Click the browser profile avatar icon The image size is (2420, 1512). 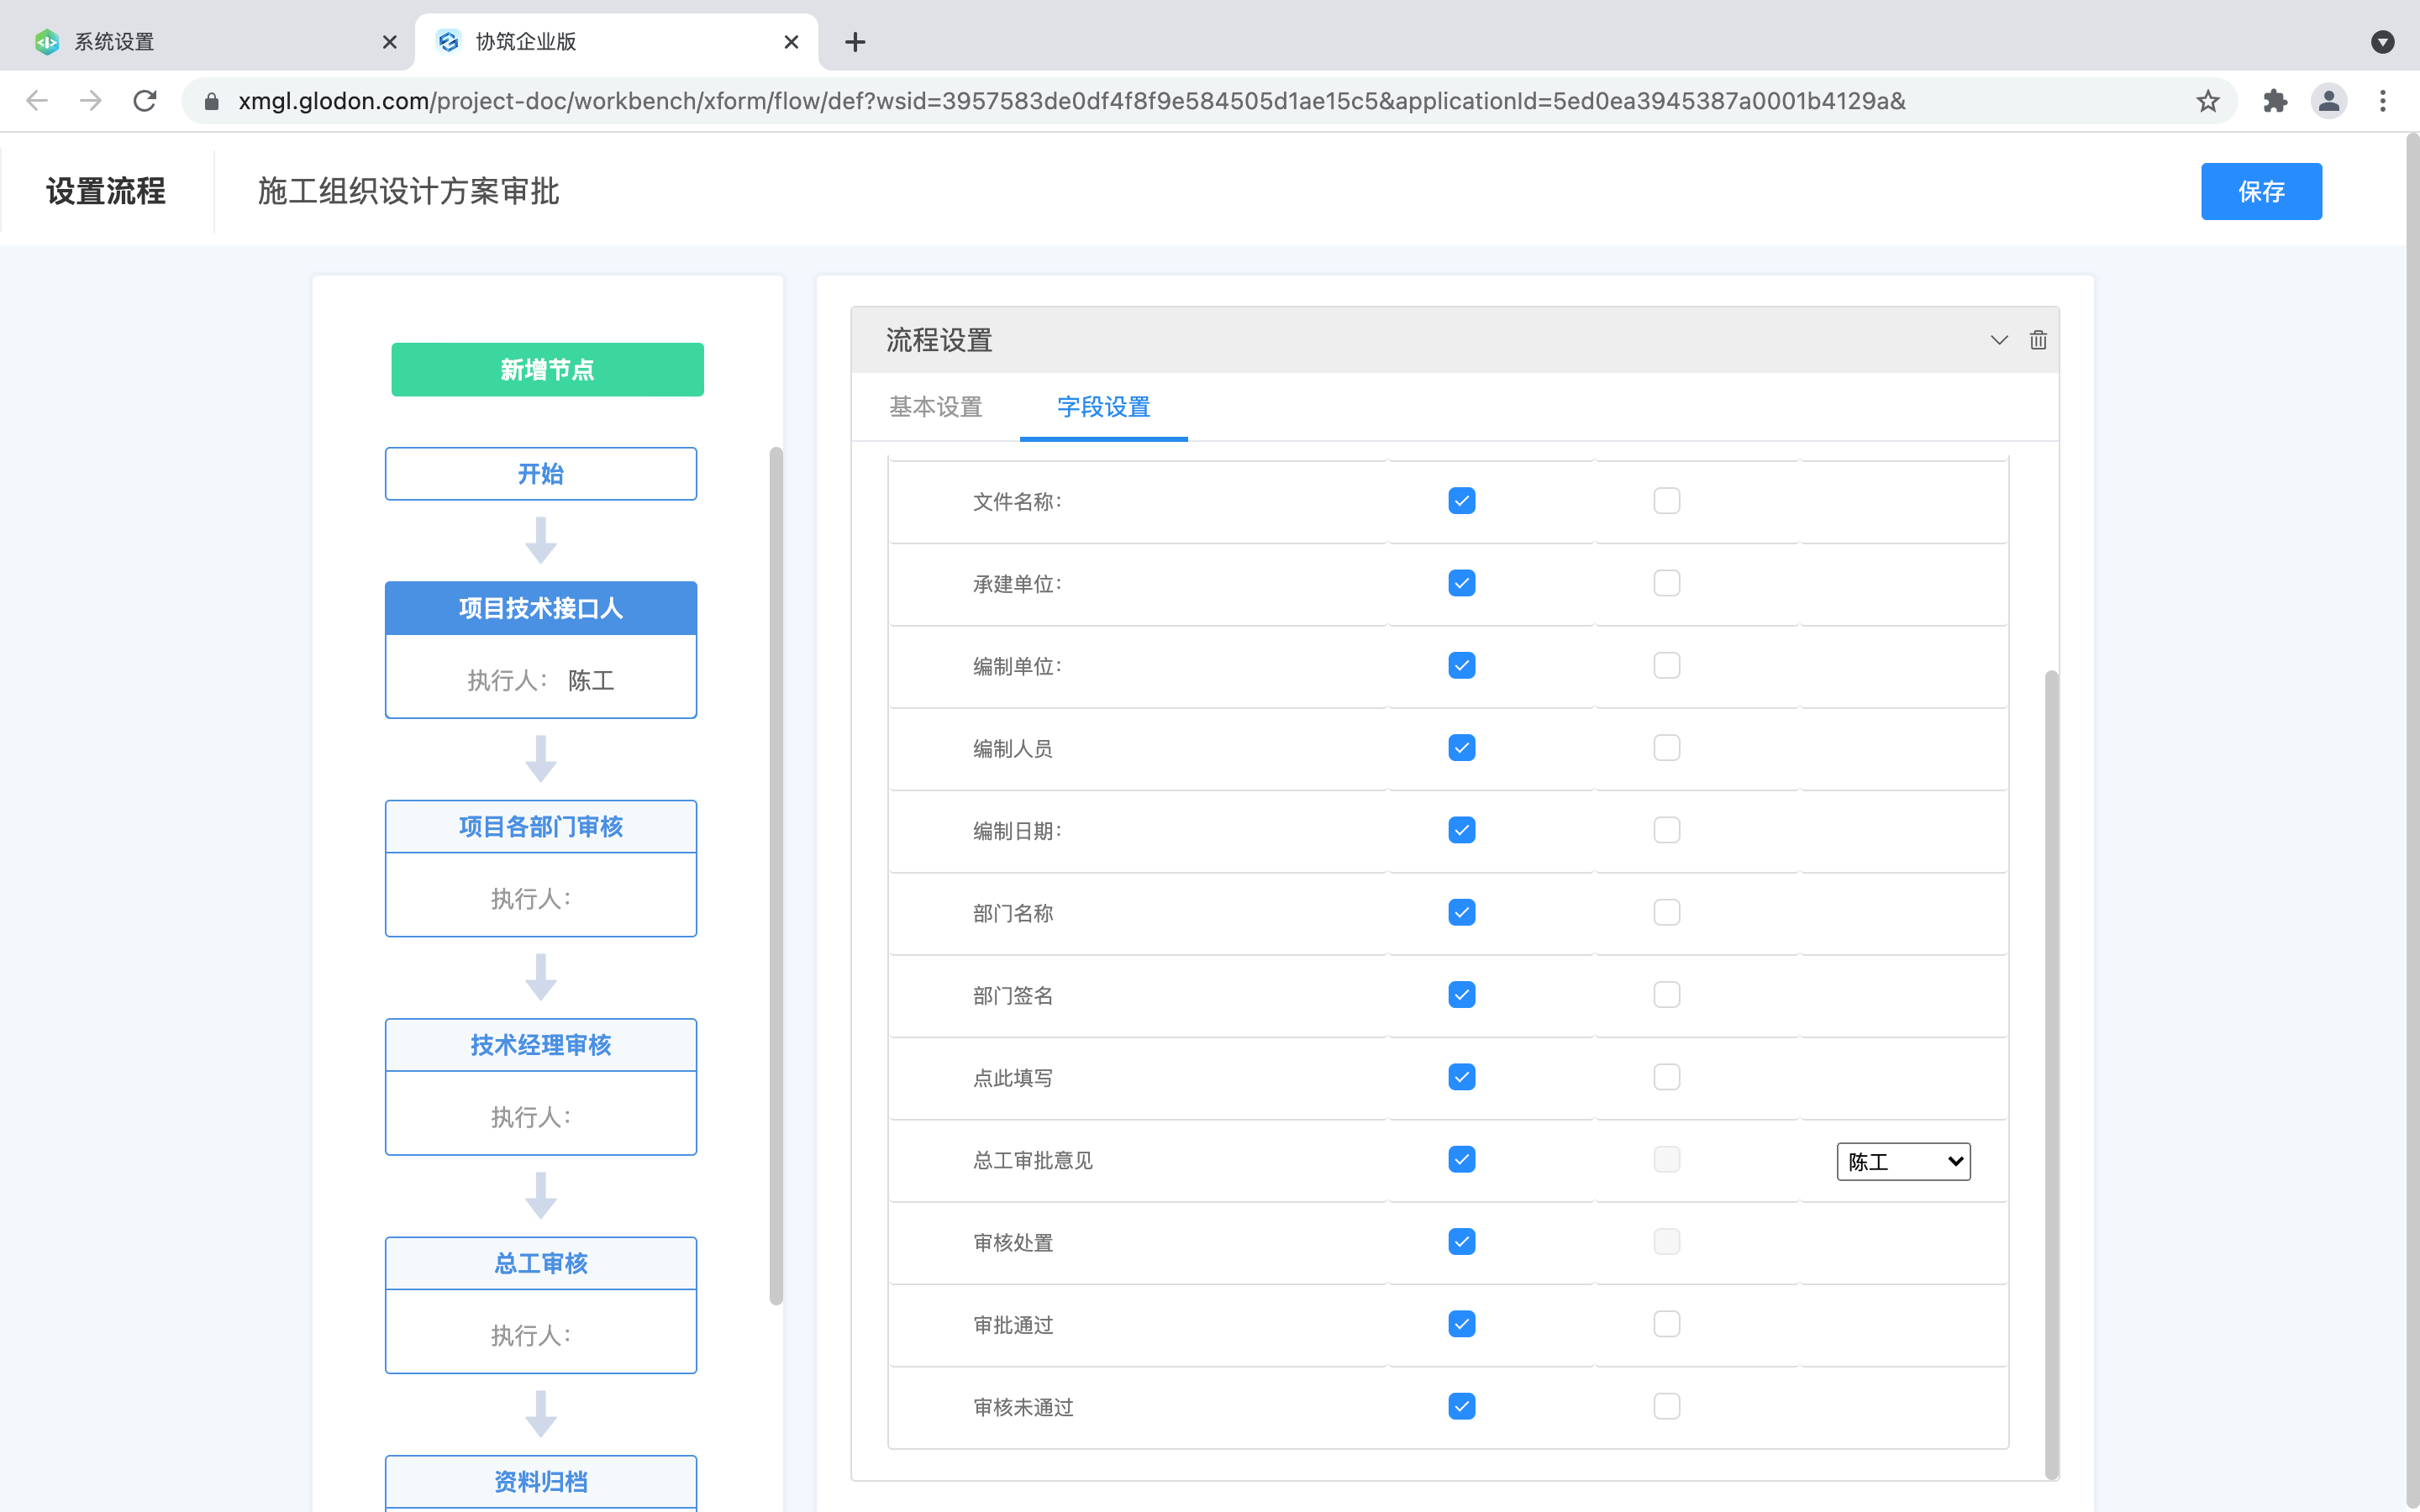(2328, 100)
